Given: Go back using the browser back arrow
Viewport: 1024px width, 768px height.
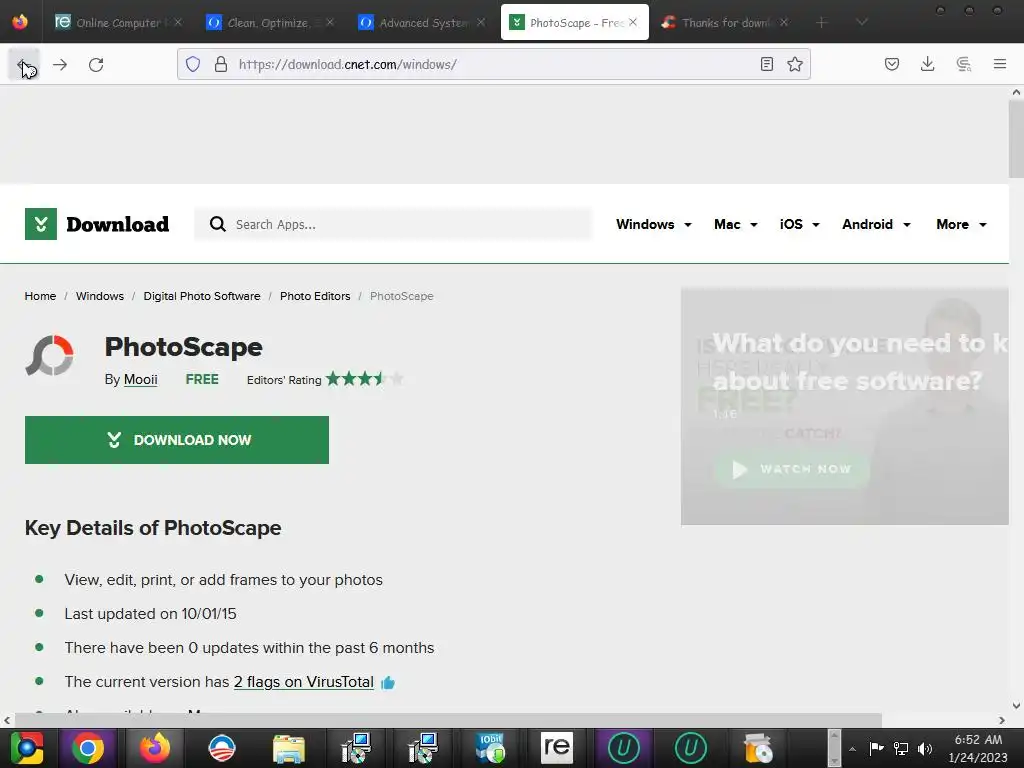Looking at the screenshot, I should click(x=24, y=65).
